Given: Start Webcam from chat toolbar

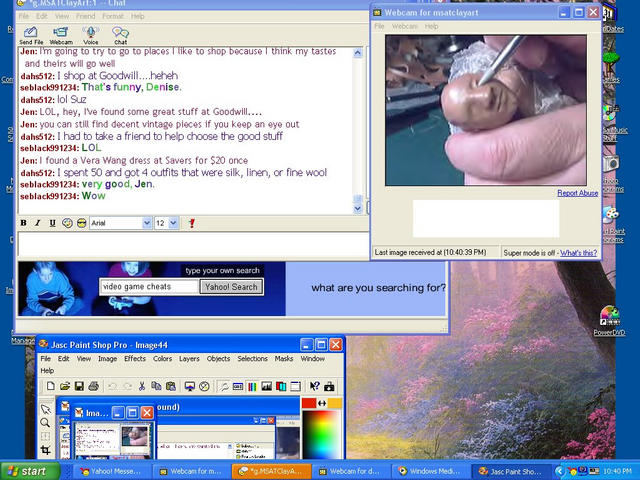Looking at the screenshot, I should [61, 35].
